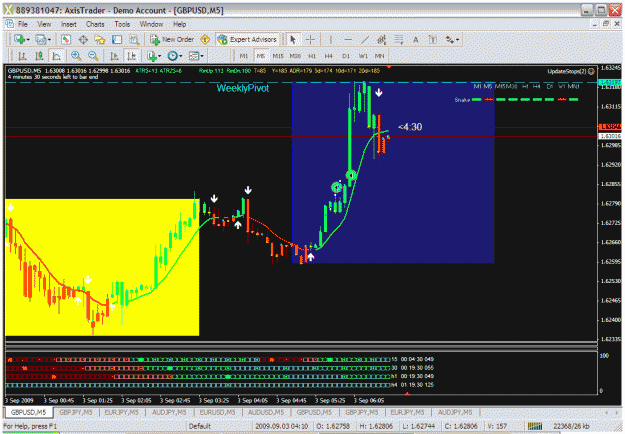The image size is (625, 434).
Task: Click the V: 157 volume value
Action: 497,426
